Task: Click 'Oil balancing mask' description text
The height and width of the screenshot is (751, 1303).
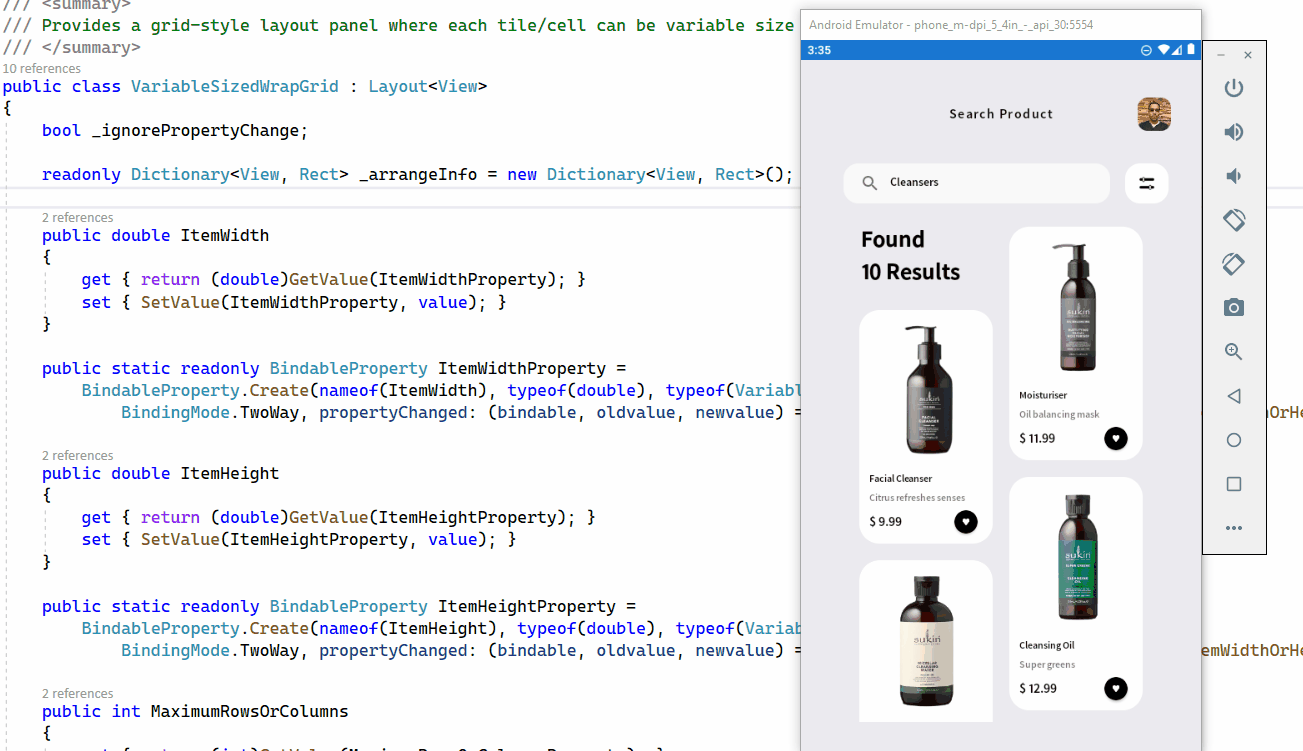Action: pos(1059,414)
